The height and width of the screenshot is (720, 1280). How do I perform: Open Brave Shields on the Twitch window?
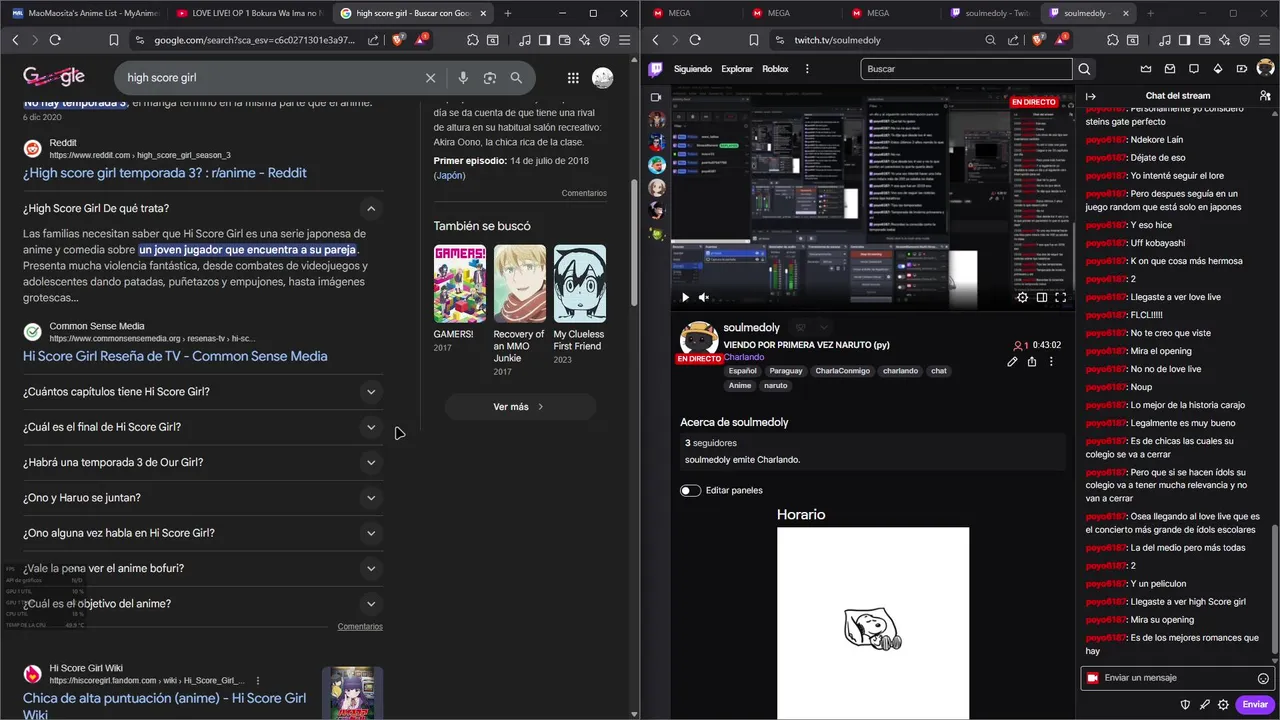[x=1039, y=40]
